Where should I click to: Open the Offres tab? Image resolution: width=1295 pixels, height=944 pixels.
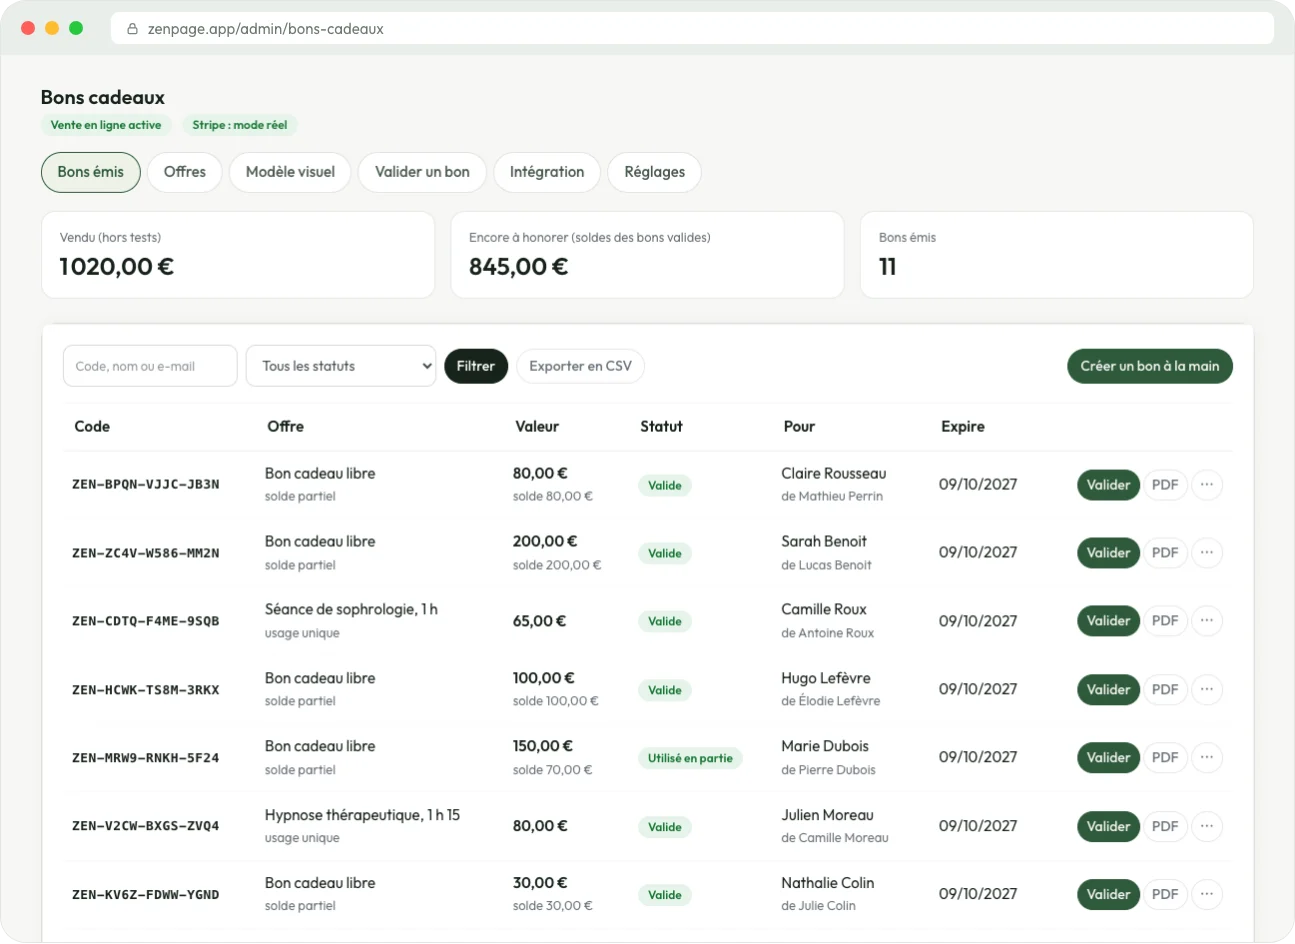185,172
